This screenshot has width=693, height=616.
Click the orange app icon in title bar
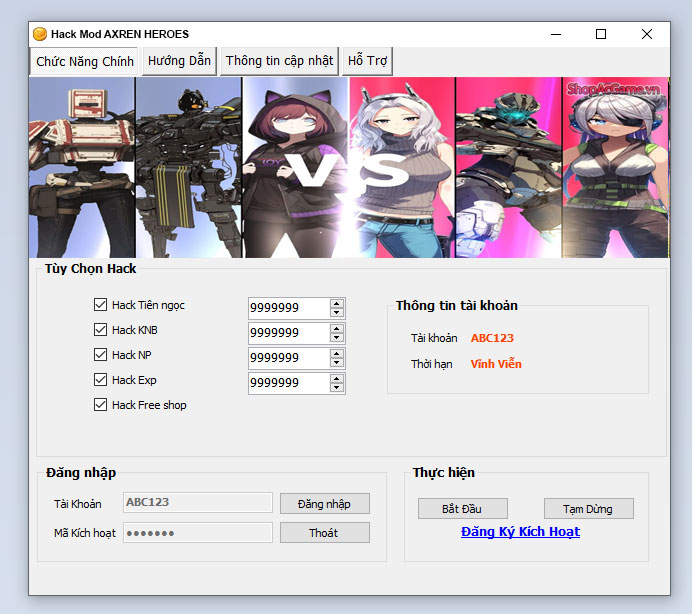(40, 34)
